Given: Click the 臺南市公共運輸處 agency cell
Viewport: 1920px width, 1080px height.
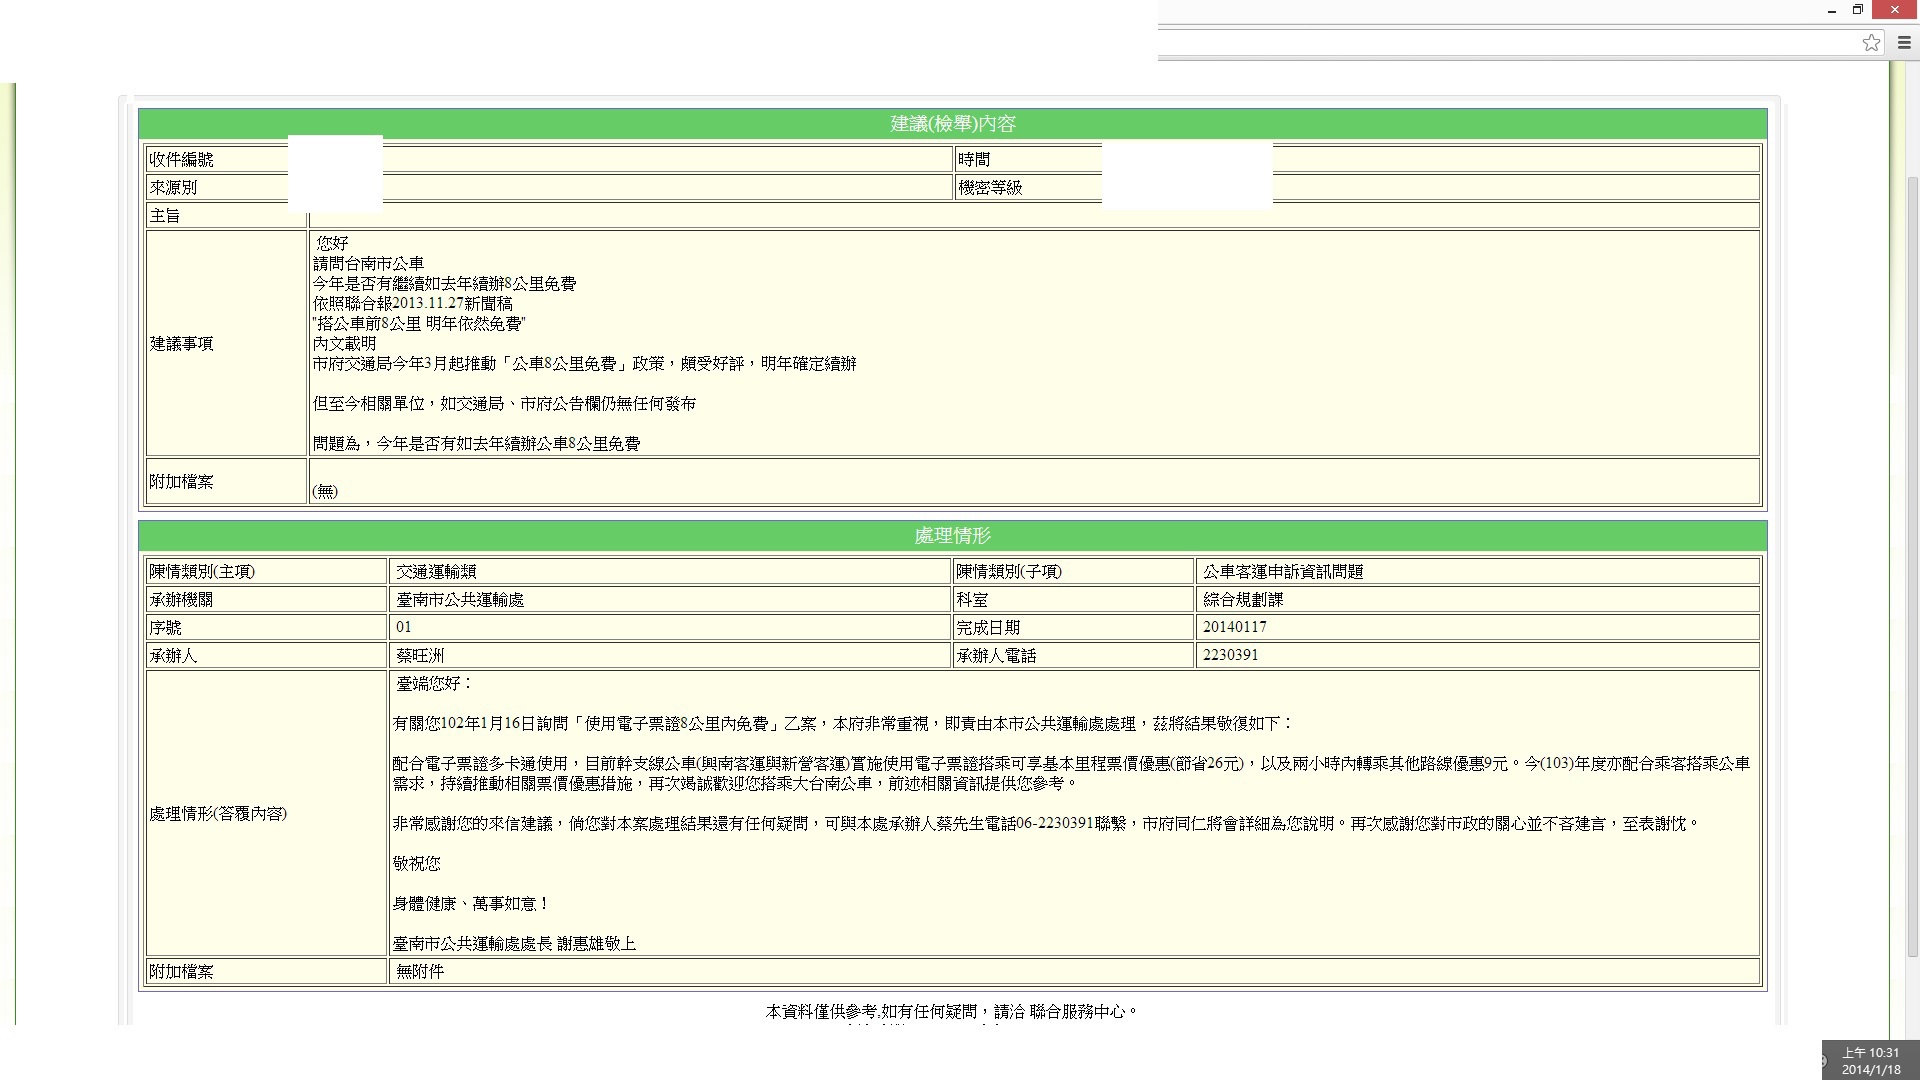Looking at the screenshot, I should (x=460, y=600).
